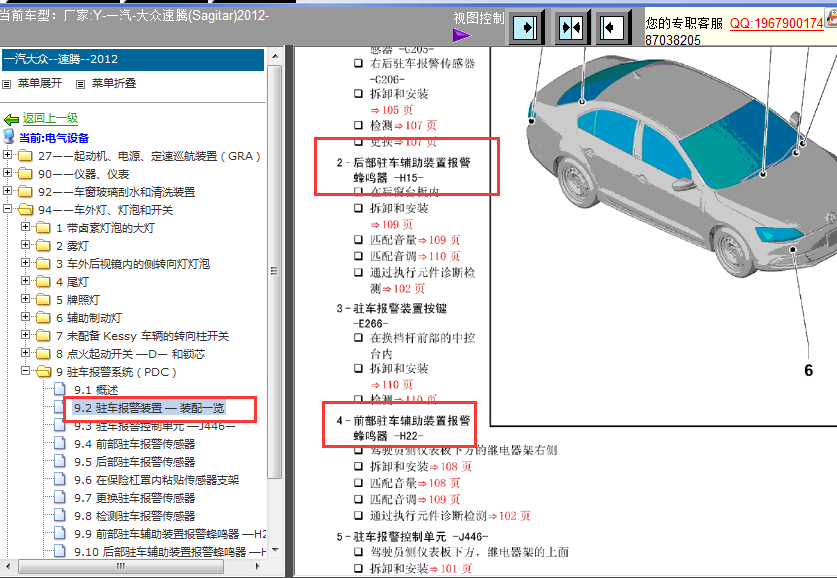The image size is (837, 578).
Task: Collapse the 94——车外灯、灯泡和开关 node
Action: [7, 209]
